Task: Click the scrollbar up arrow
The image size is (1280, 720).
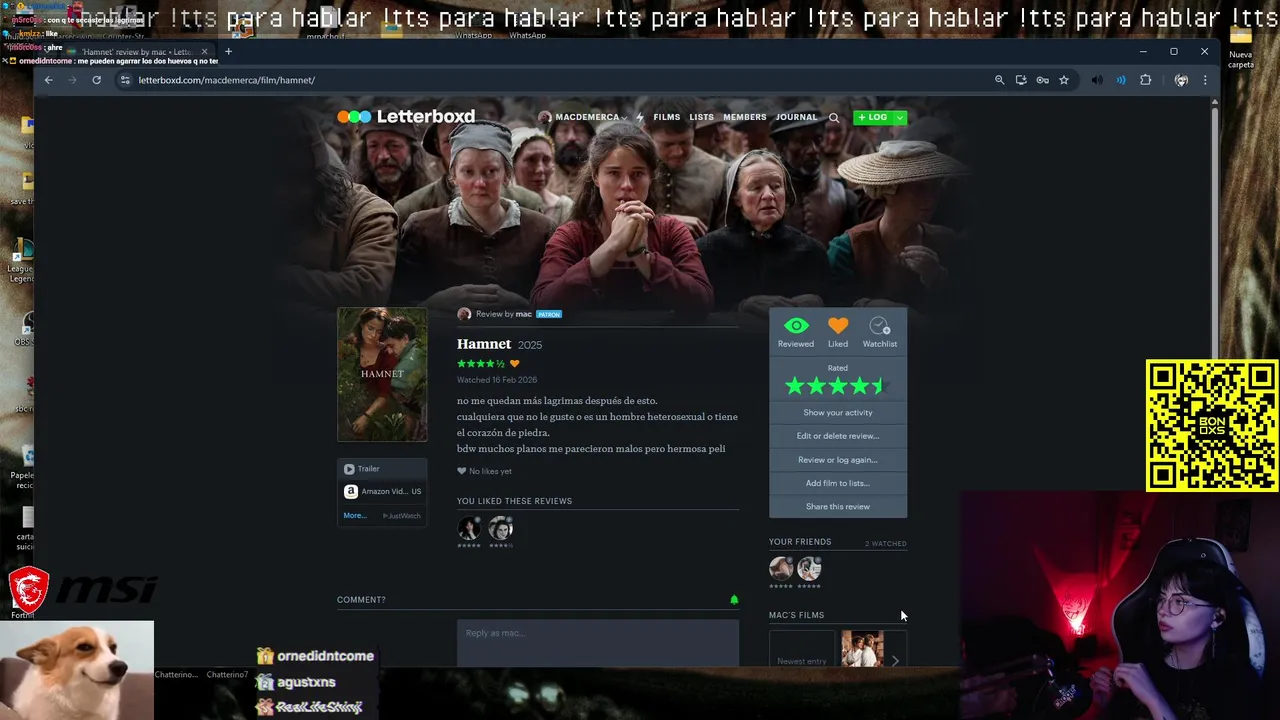Action: (1215, 101)
